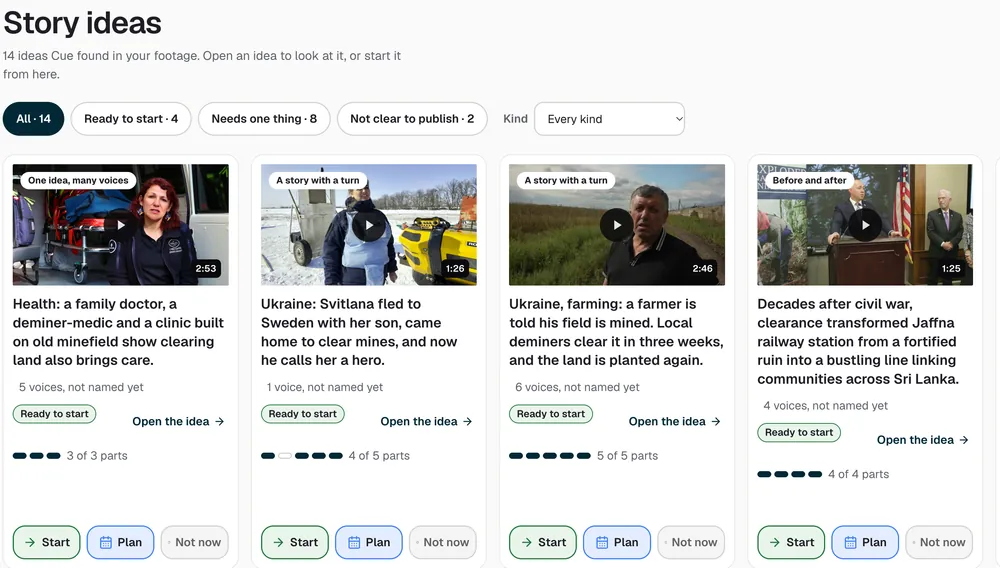Viewport: 1000px width, 568px height.
Task: Click 6 voices, not named yet
Action: point(577,387)
